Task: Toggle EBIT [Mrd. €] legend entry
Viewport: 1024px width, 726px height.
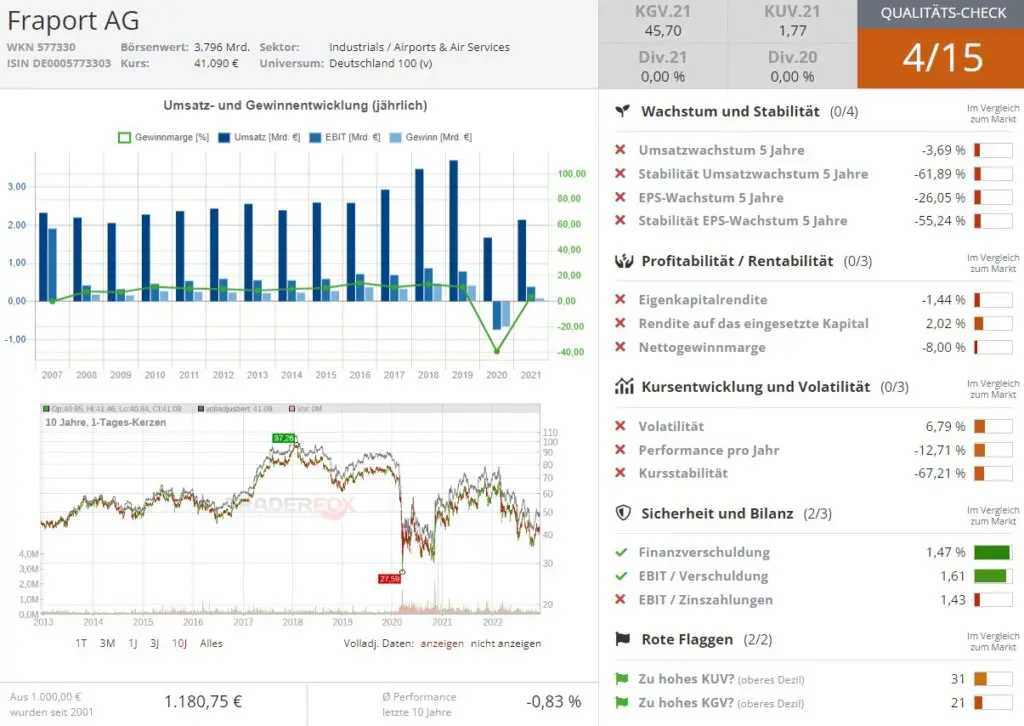Action: pyautogui.click(x=344, y=137)
